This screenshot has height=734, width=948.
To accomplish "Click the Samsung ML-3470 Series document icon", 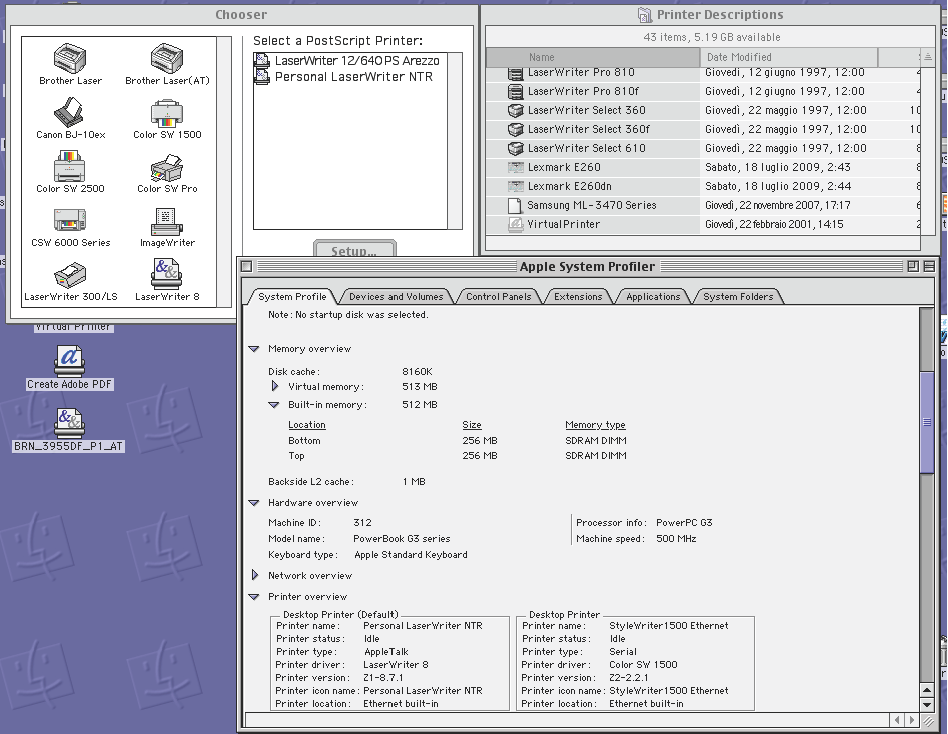I will click(x=515, y=206).
